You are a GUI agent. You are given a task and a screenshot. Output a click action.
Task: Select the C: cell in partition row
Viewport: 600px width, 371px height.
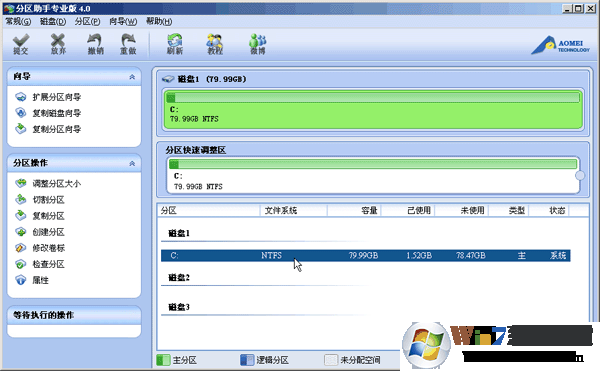pyautogui.click(x=174, y=255)
